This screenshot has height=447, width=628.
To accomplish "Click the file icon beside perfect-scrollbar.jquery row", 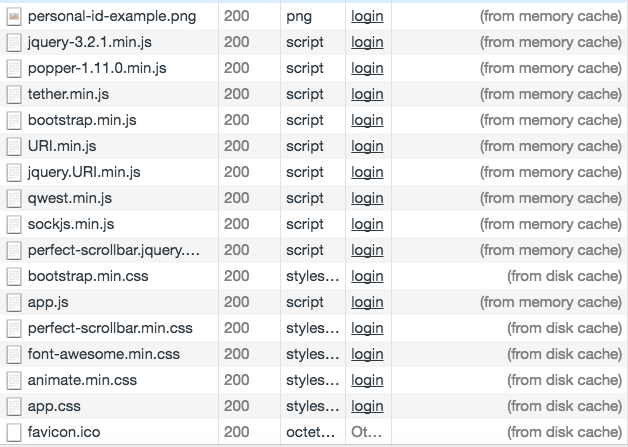I will click(x=14, y=251).
